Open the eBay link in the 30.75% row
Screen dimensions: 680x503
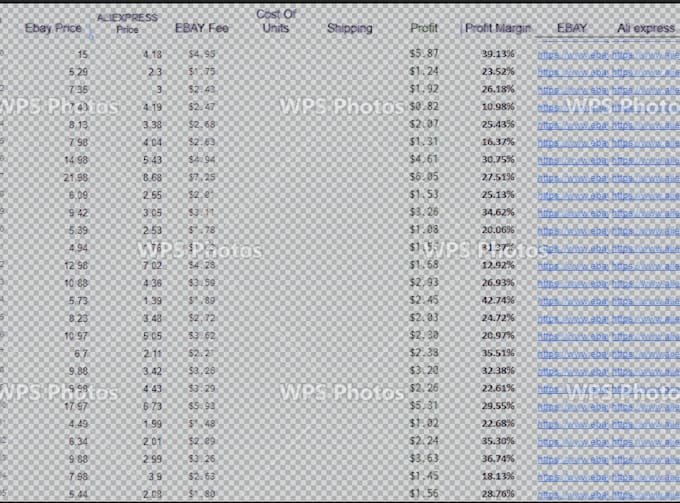point(572,160)
